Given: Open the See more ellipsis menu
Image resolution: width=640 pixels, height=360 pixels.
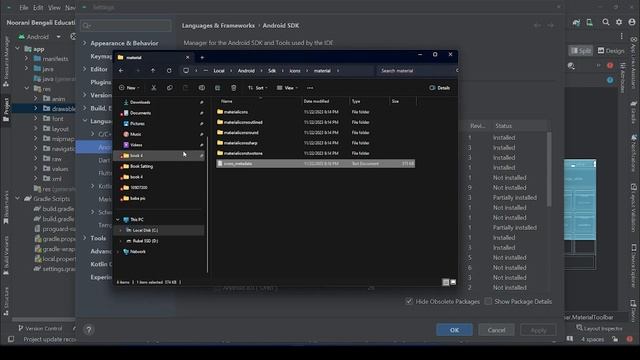Looking at the screenshot, I should 310,88.
